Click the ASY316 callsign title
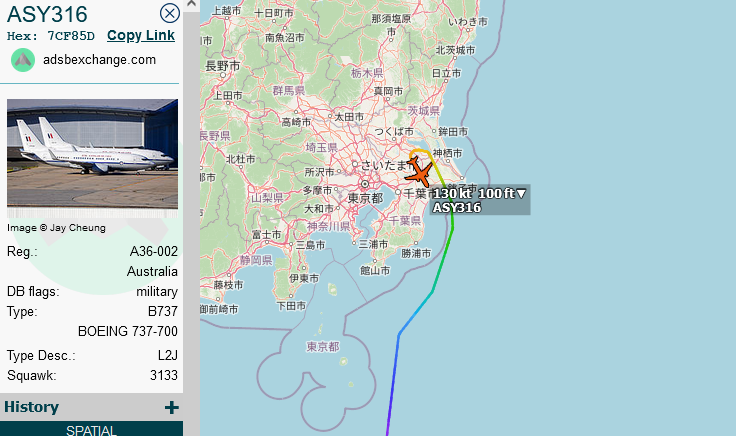Screen dimensions: 736x436 click(47, 14)
